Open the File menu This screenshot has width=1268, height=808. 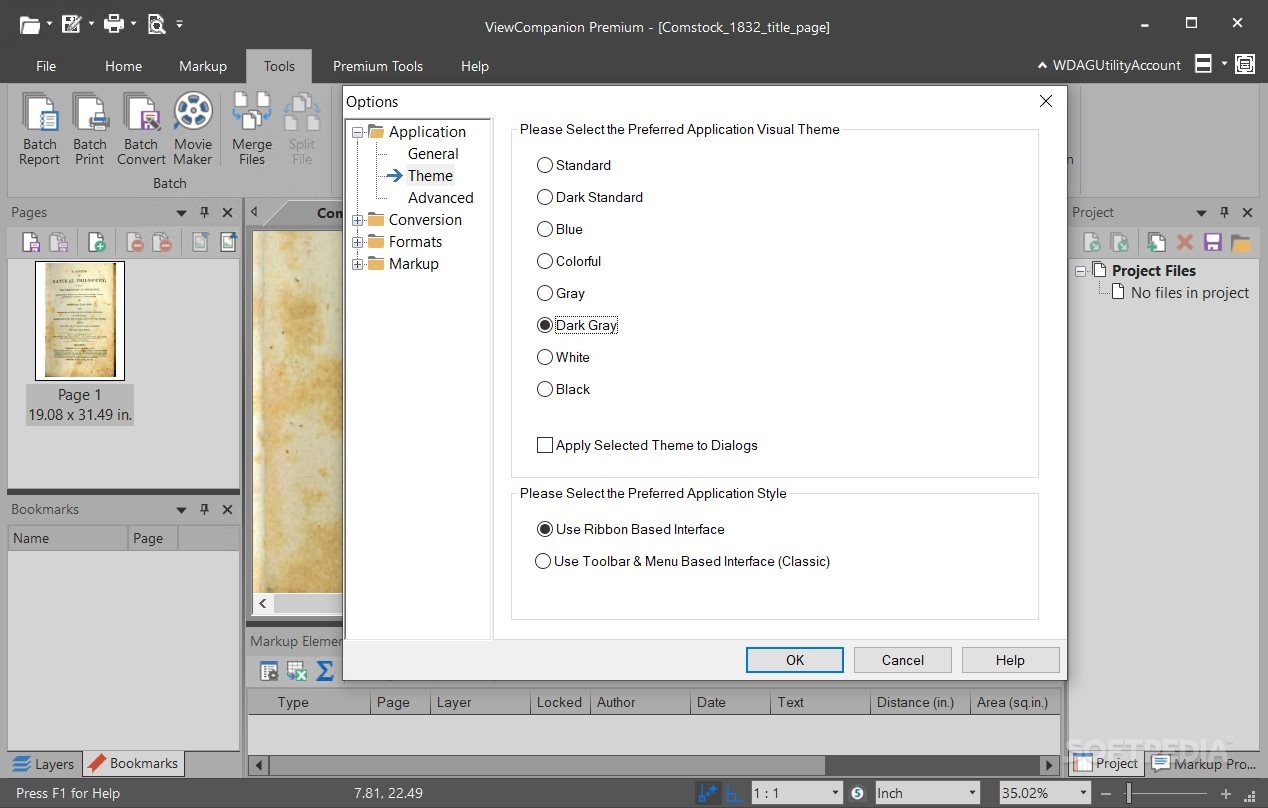pos(46,66)
